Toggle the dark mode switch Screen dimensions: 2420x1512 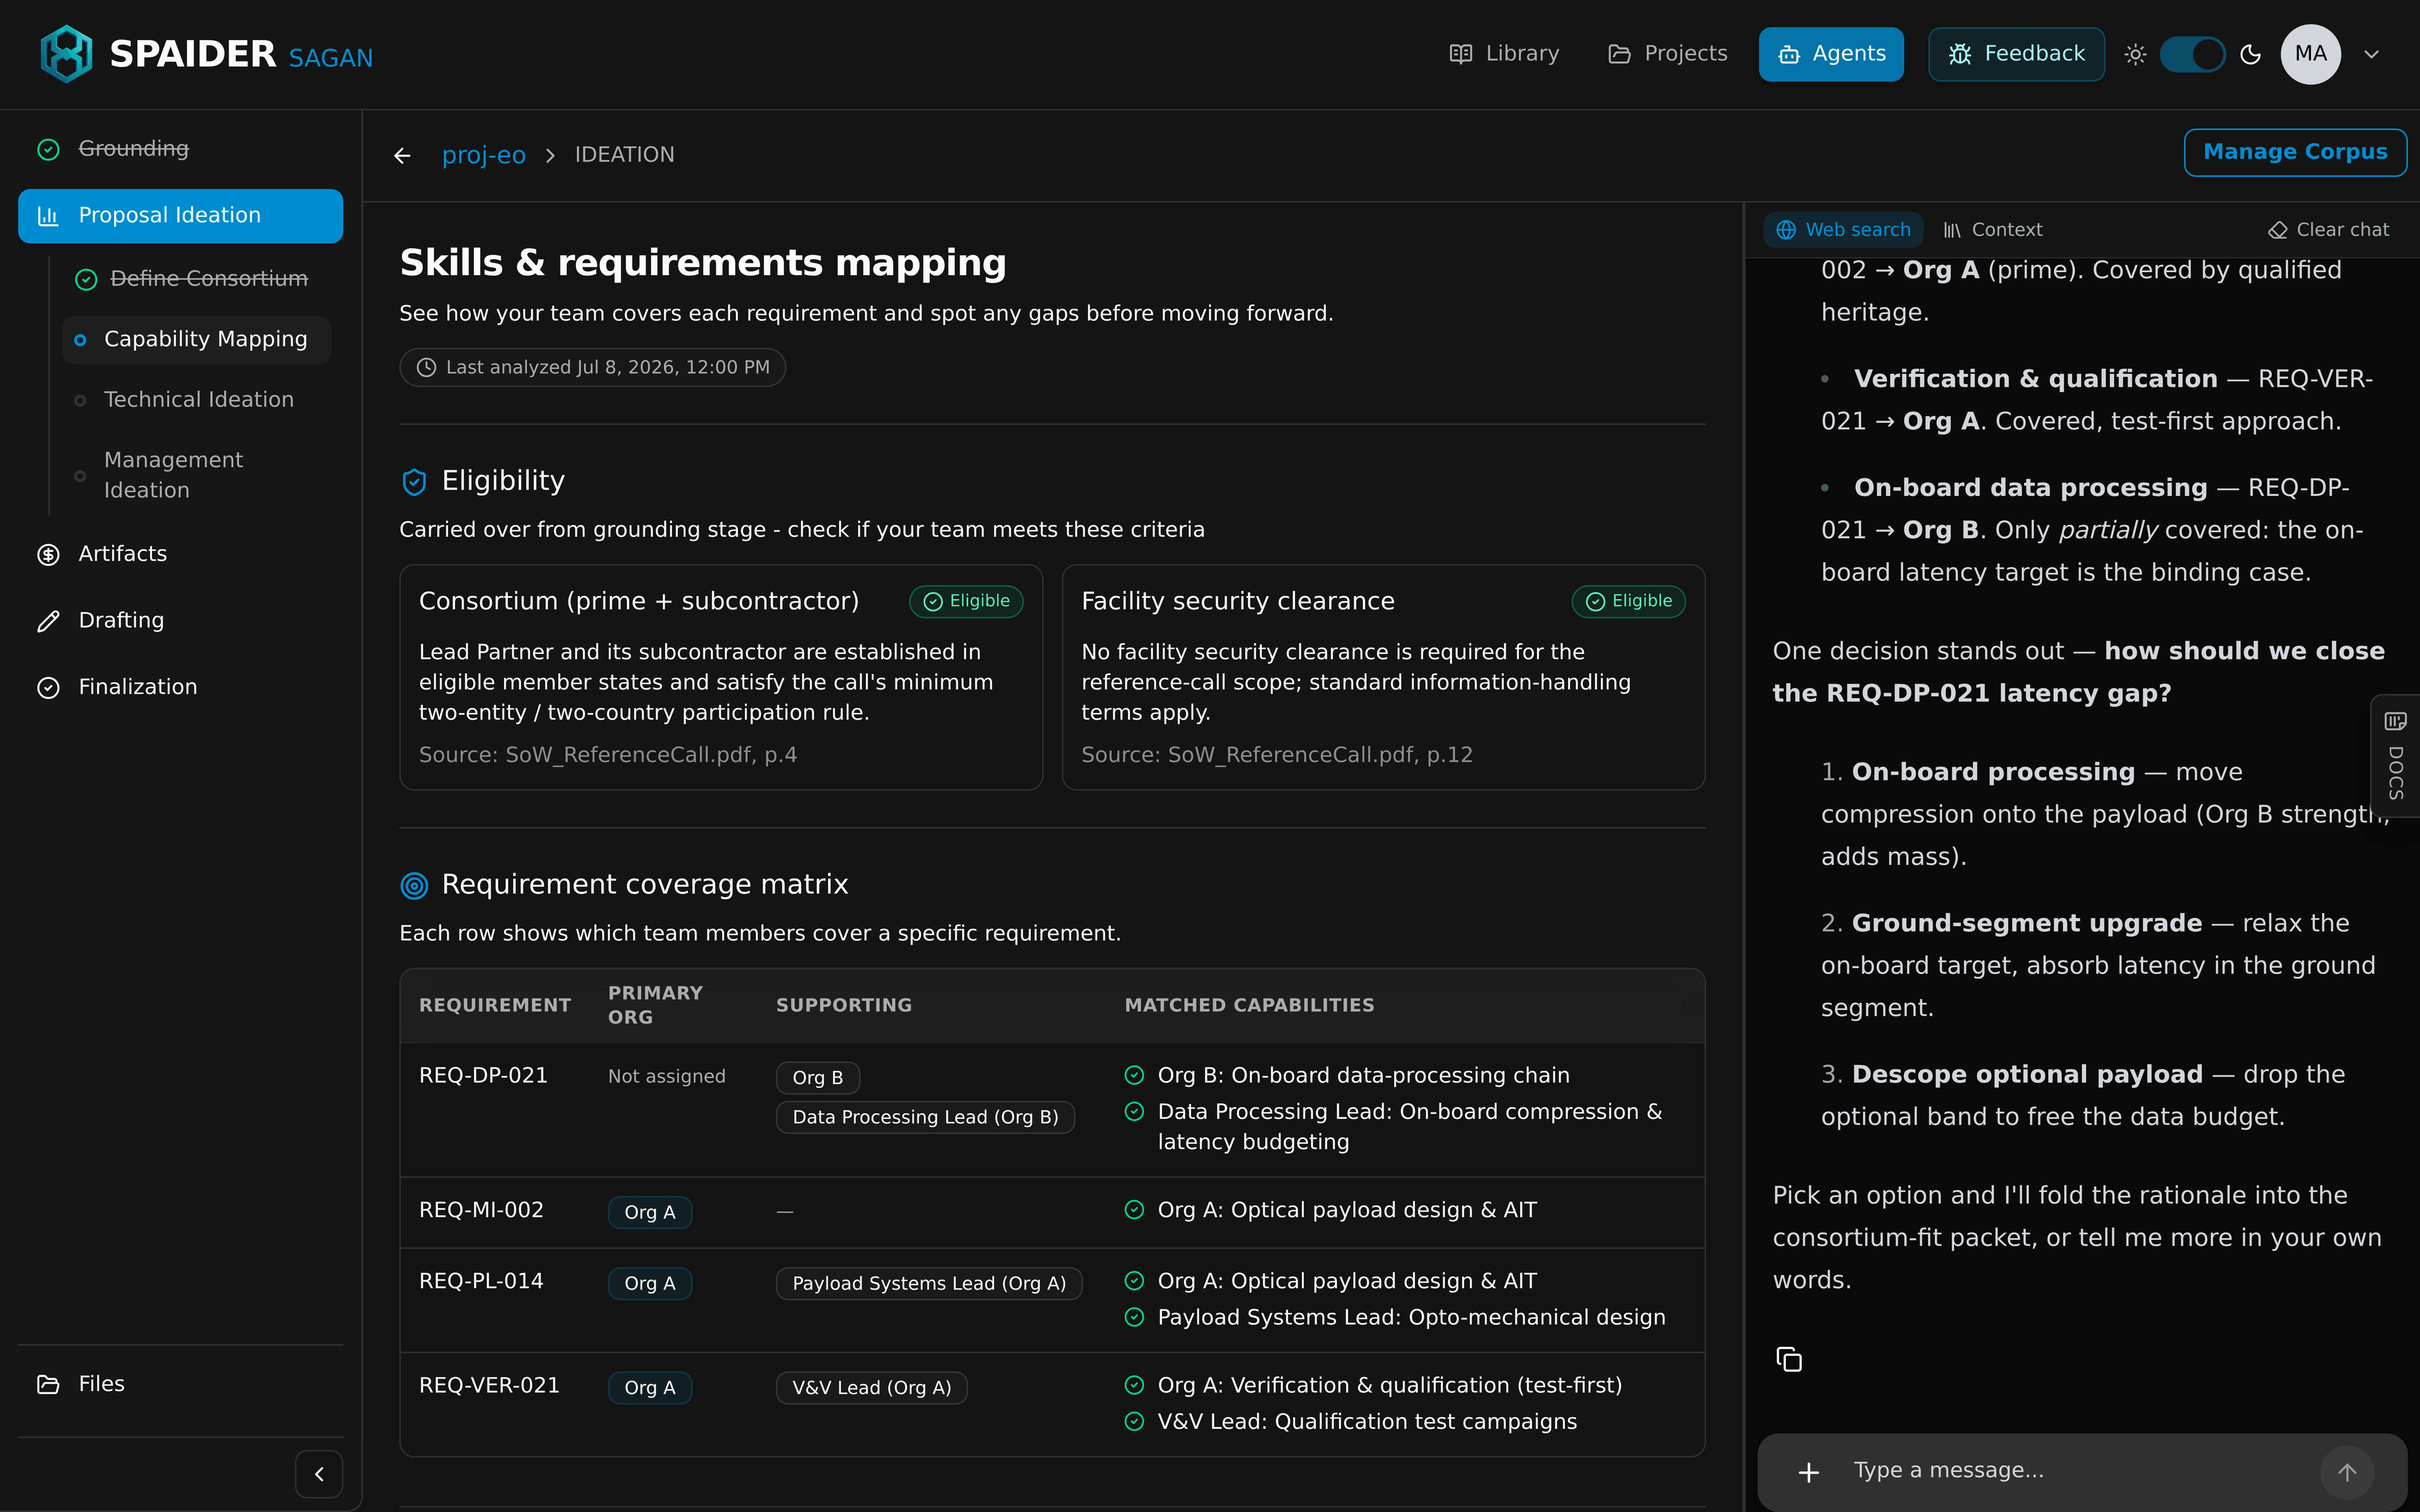(2192, 54)
